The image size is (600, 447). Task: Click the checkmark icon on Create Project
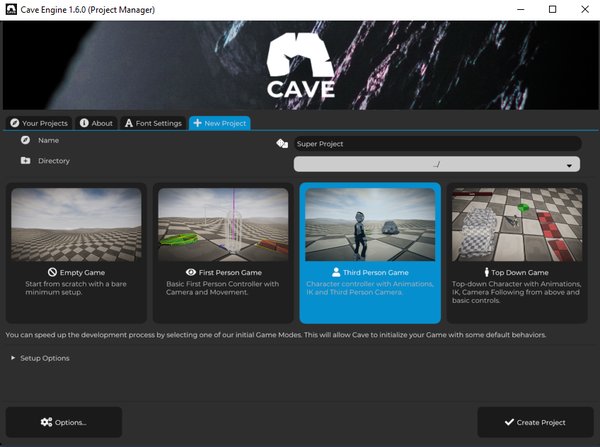click(509, 422)
